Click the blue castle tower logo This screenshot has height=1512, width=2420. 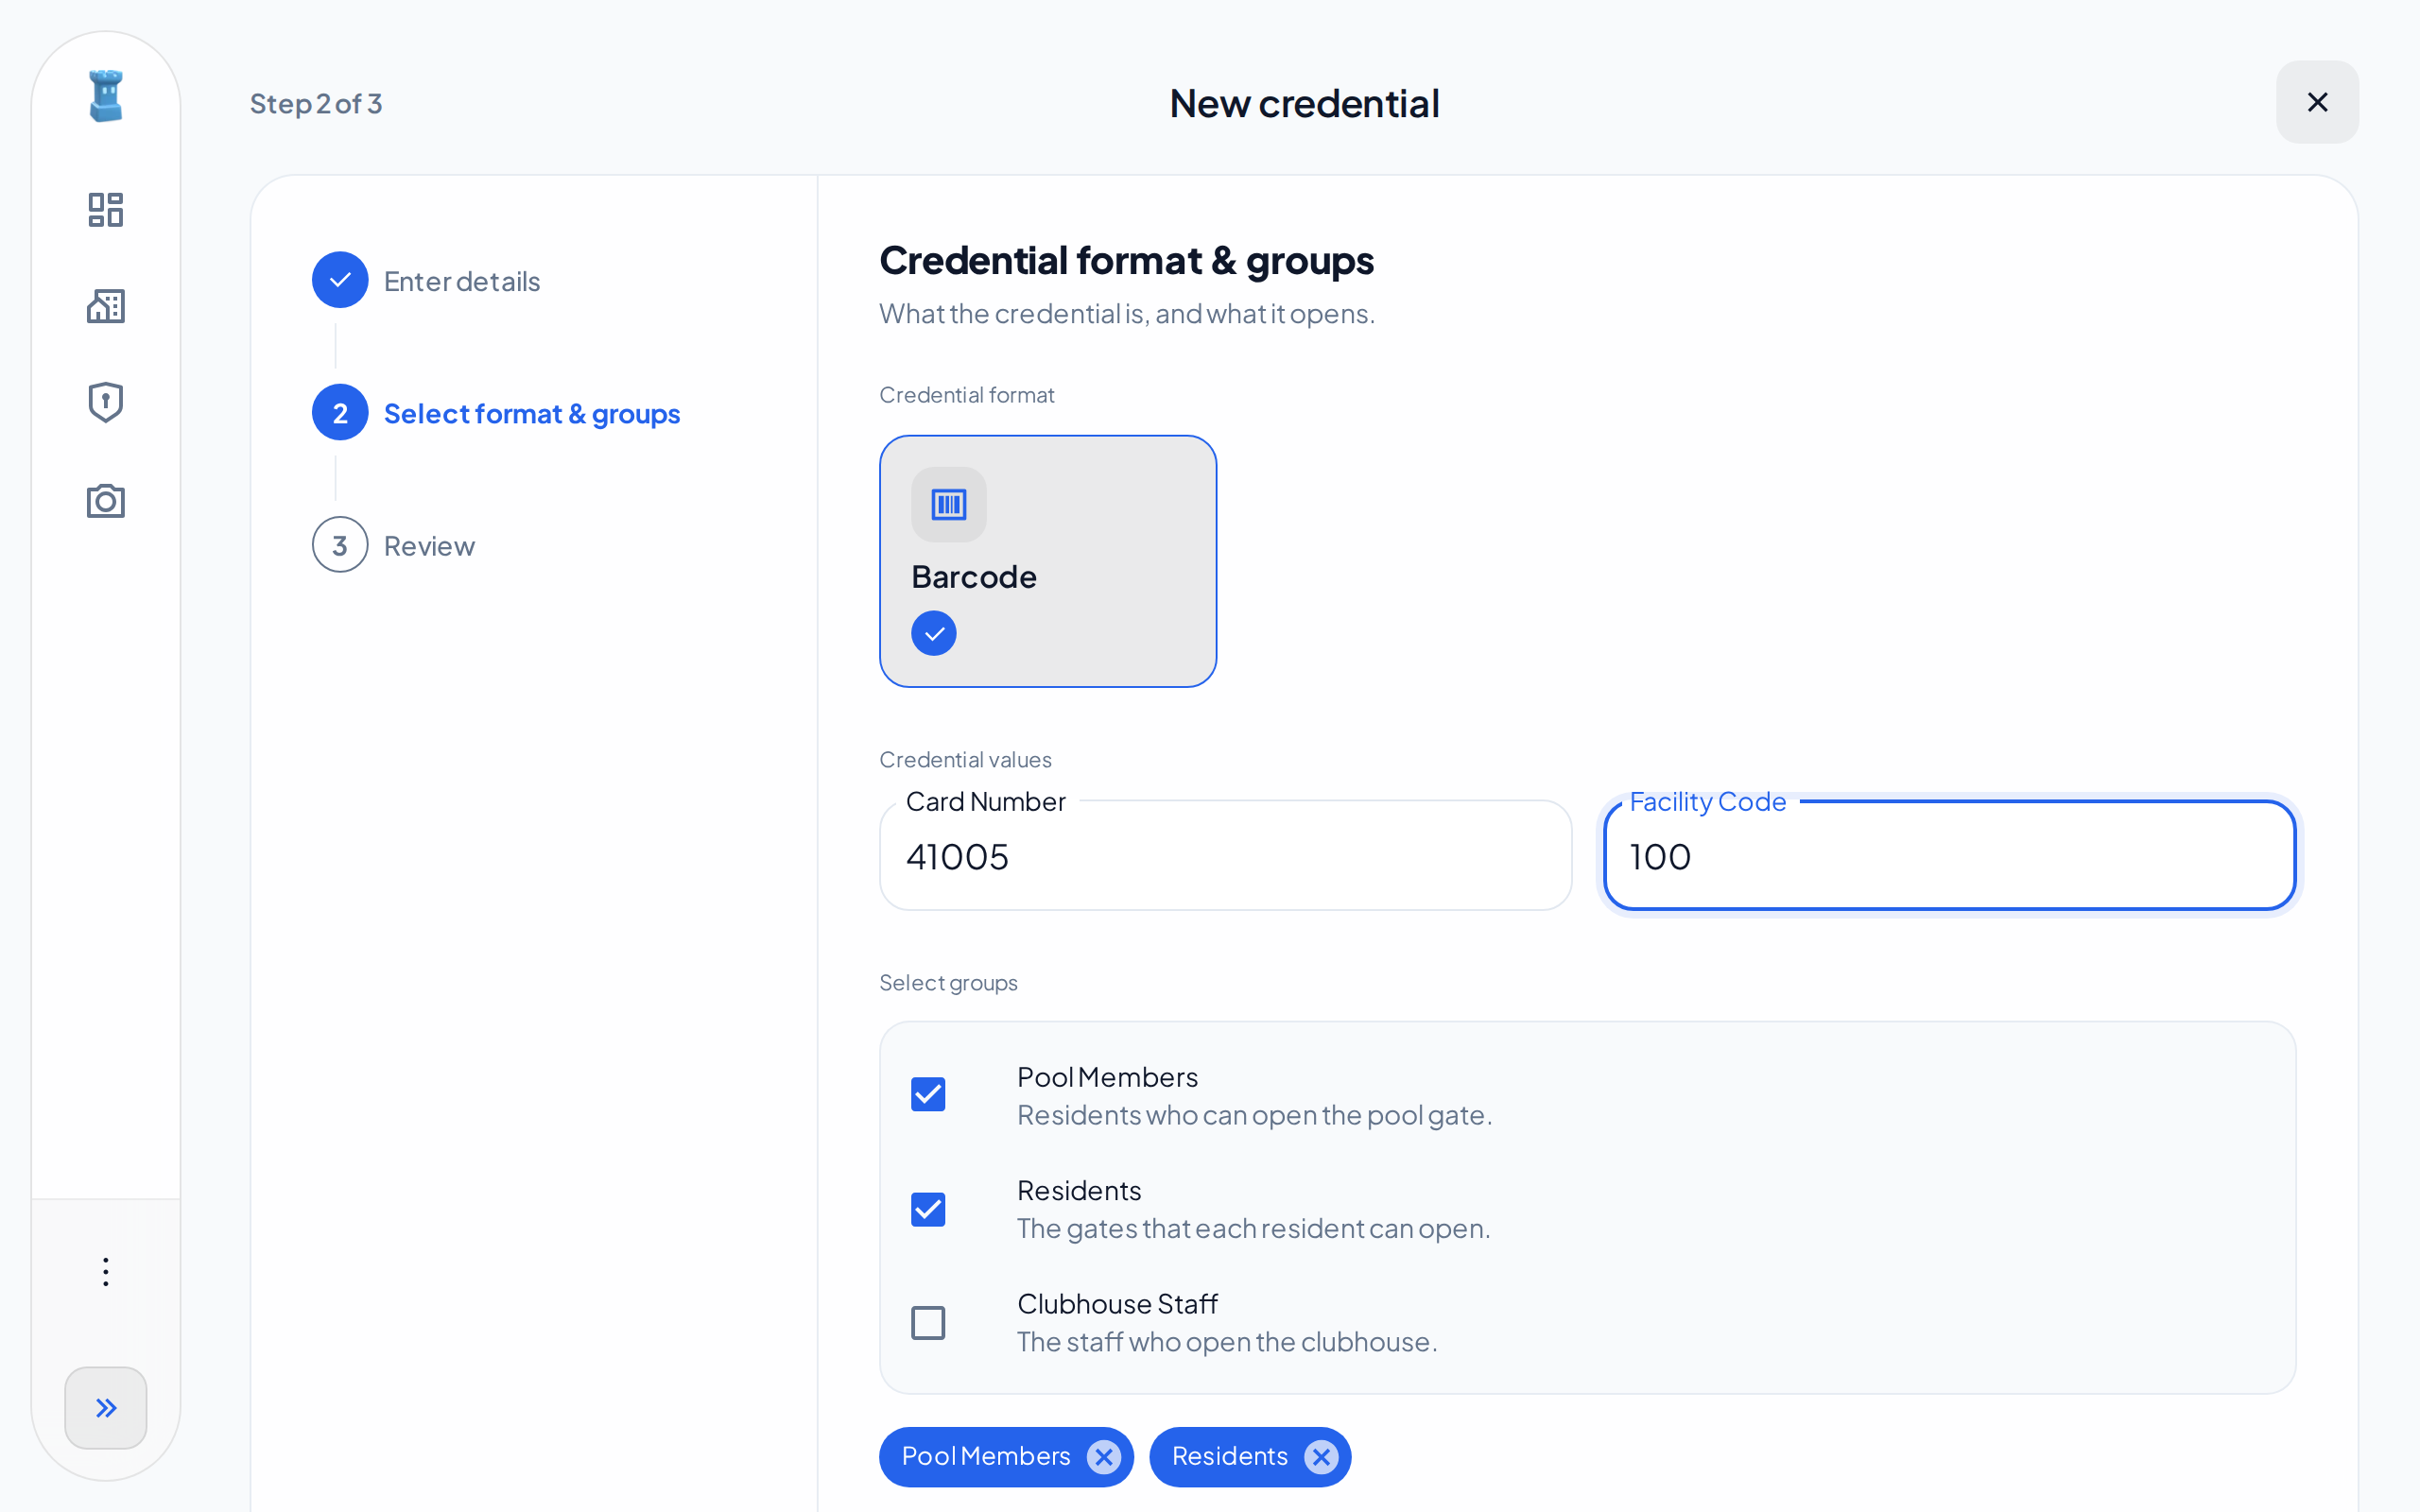[105, 96]
